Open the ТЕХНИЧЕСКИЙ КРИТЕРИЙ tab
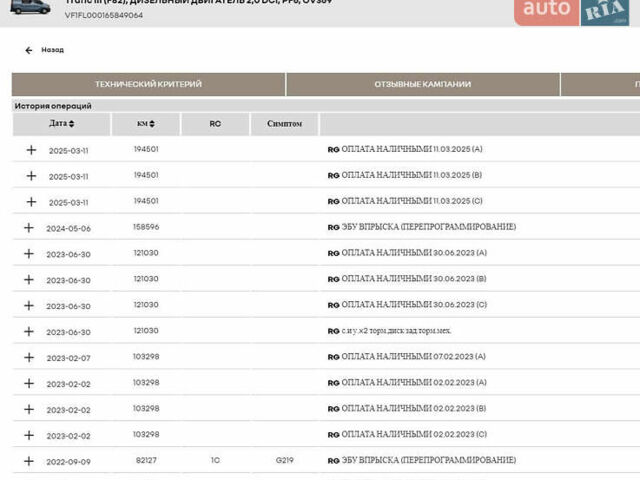 click(149, 84)
